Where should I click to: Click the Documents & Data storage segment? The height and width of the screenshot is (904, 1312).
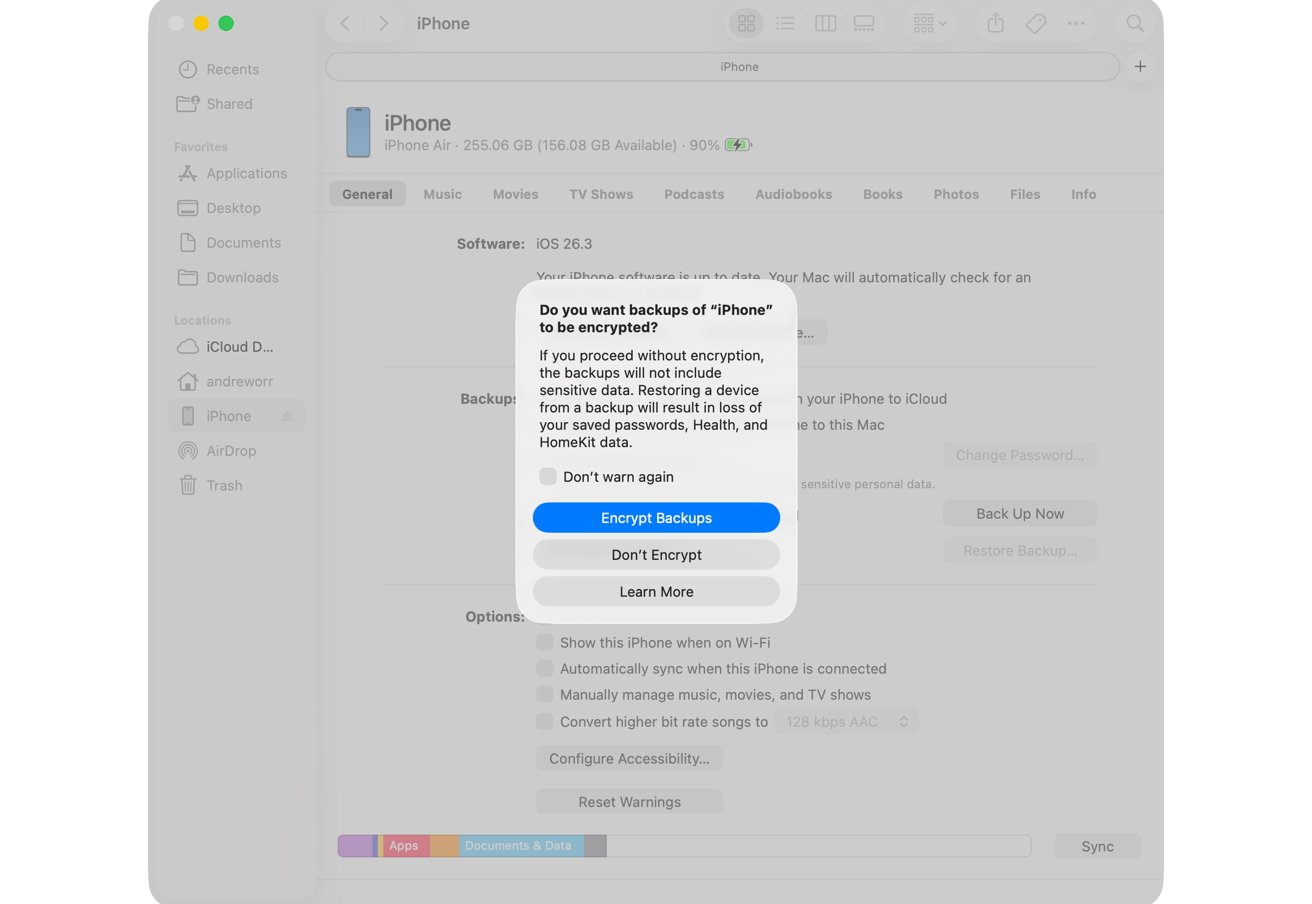click(x=518, y=845)
